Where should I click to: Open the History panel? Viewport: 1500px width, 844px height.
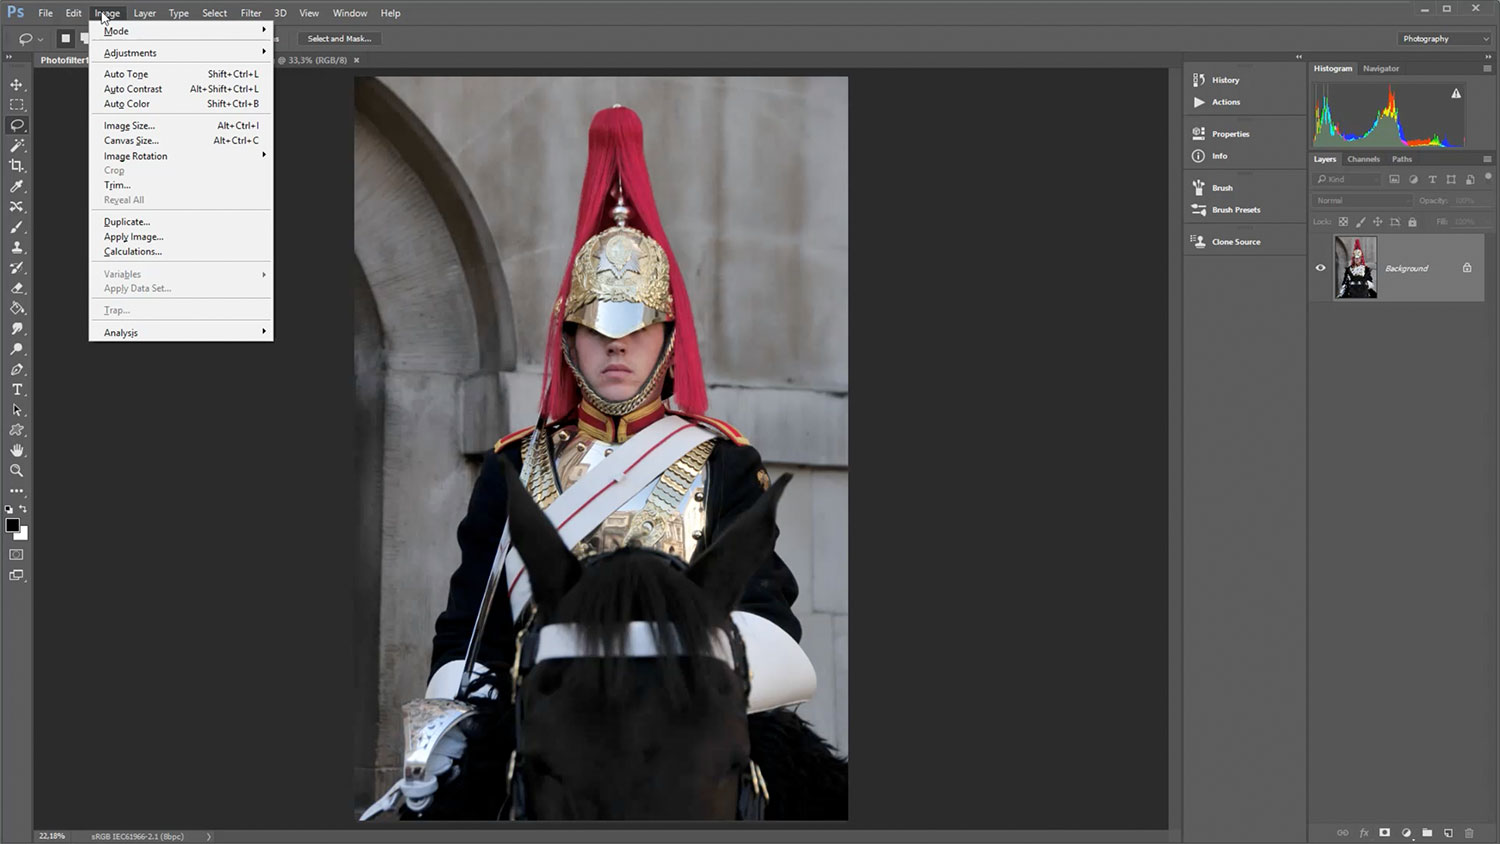1225,80
